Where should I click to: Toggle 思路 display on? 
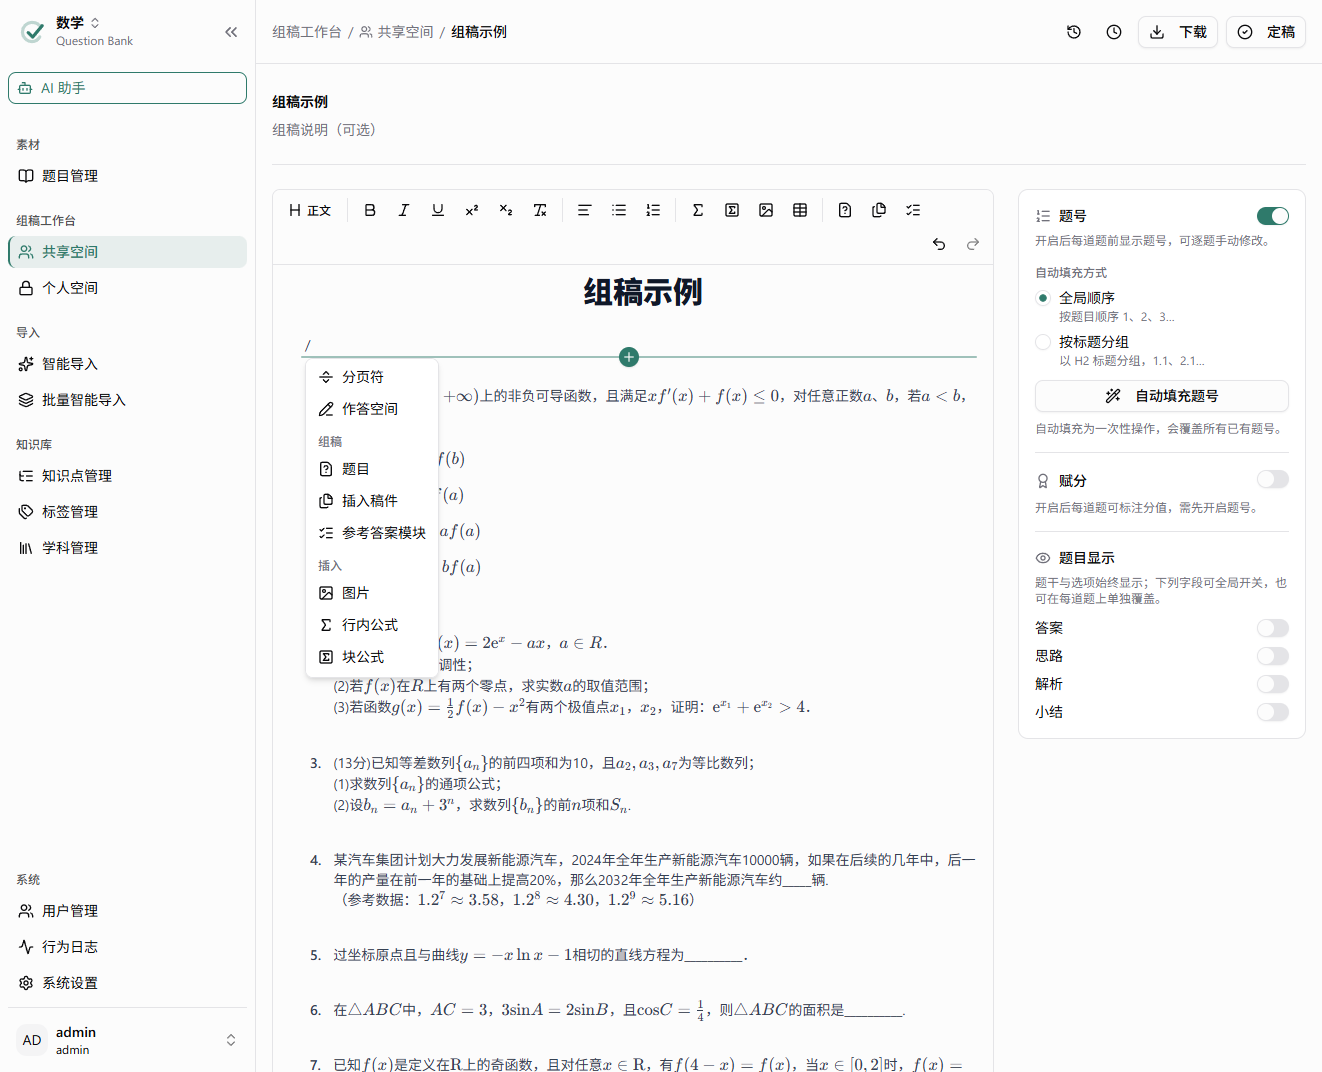[1273, 656]
